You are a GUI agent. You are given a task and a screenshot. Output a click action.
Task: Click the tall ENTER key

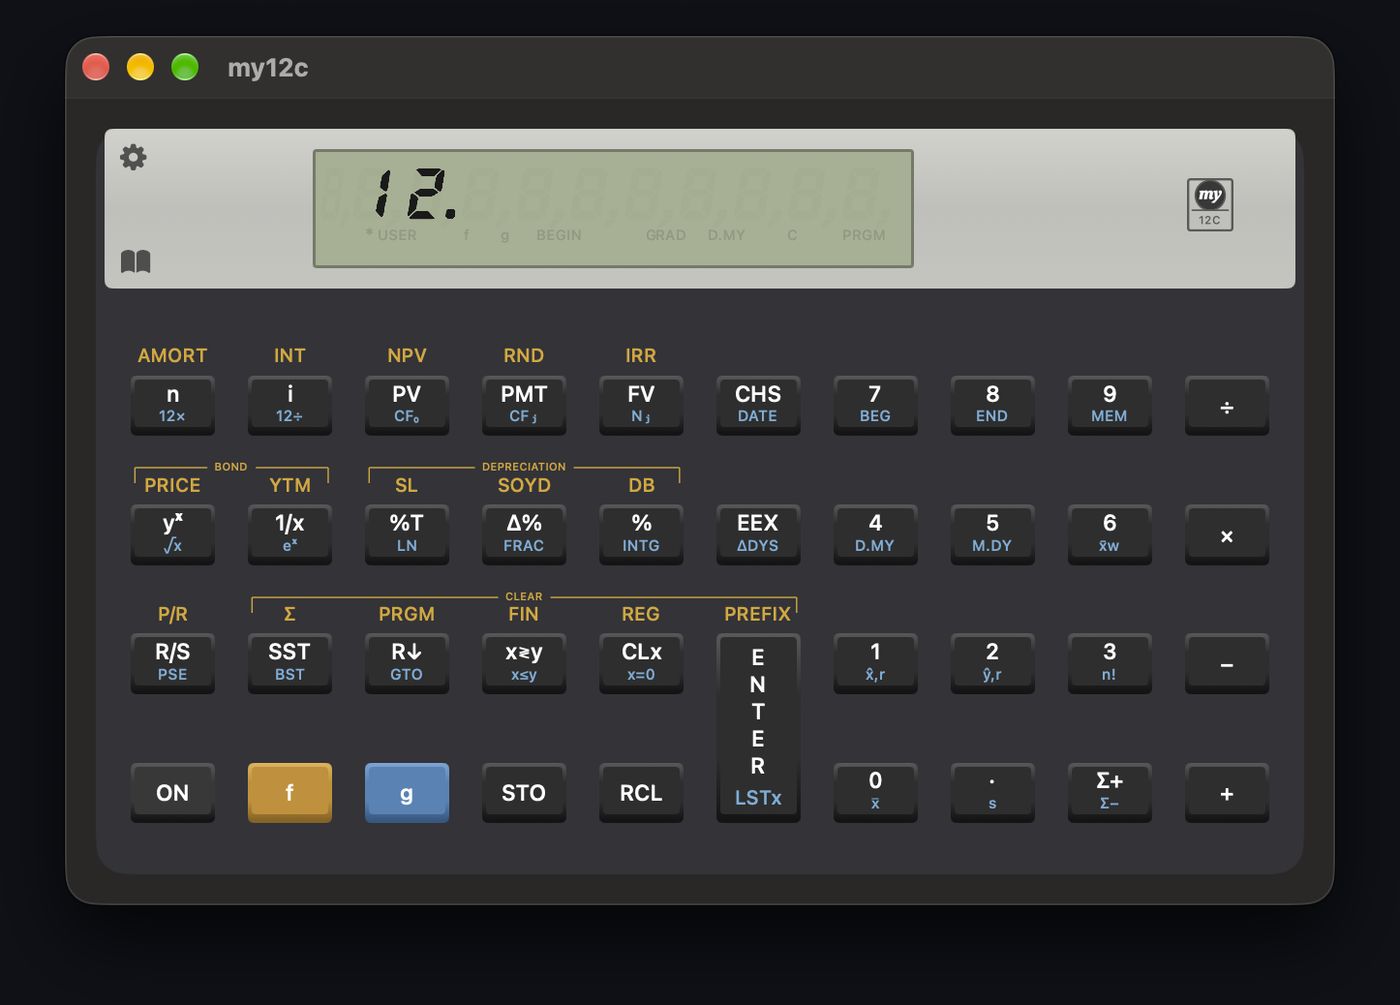coord(758,728)
